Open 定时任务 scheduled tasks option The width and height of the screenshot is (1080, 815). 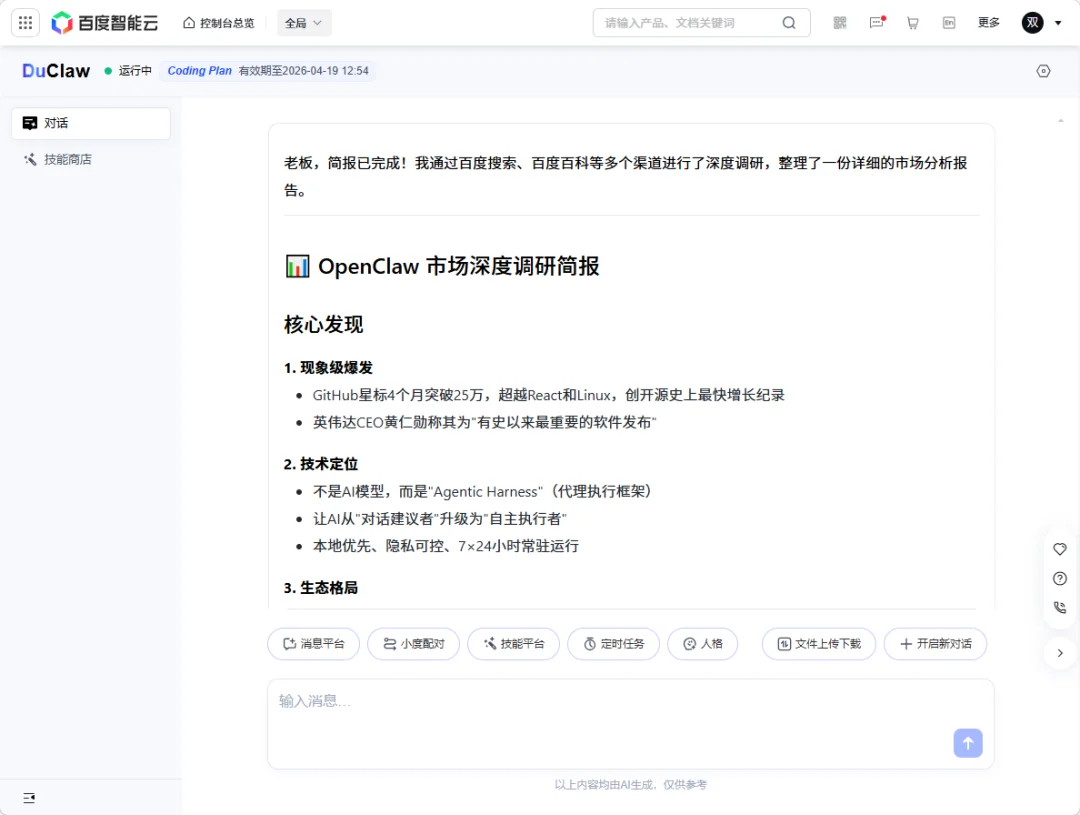click(x=613, y=644)
